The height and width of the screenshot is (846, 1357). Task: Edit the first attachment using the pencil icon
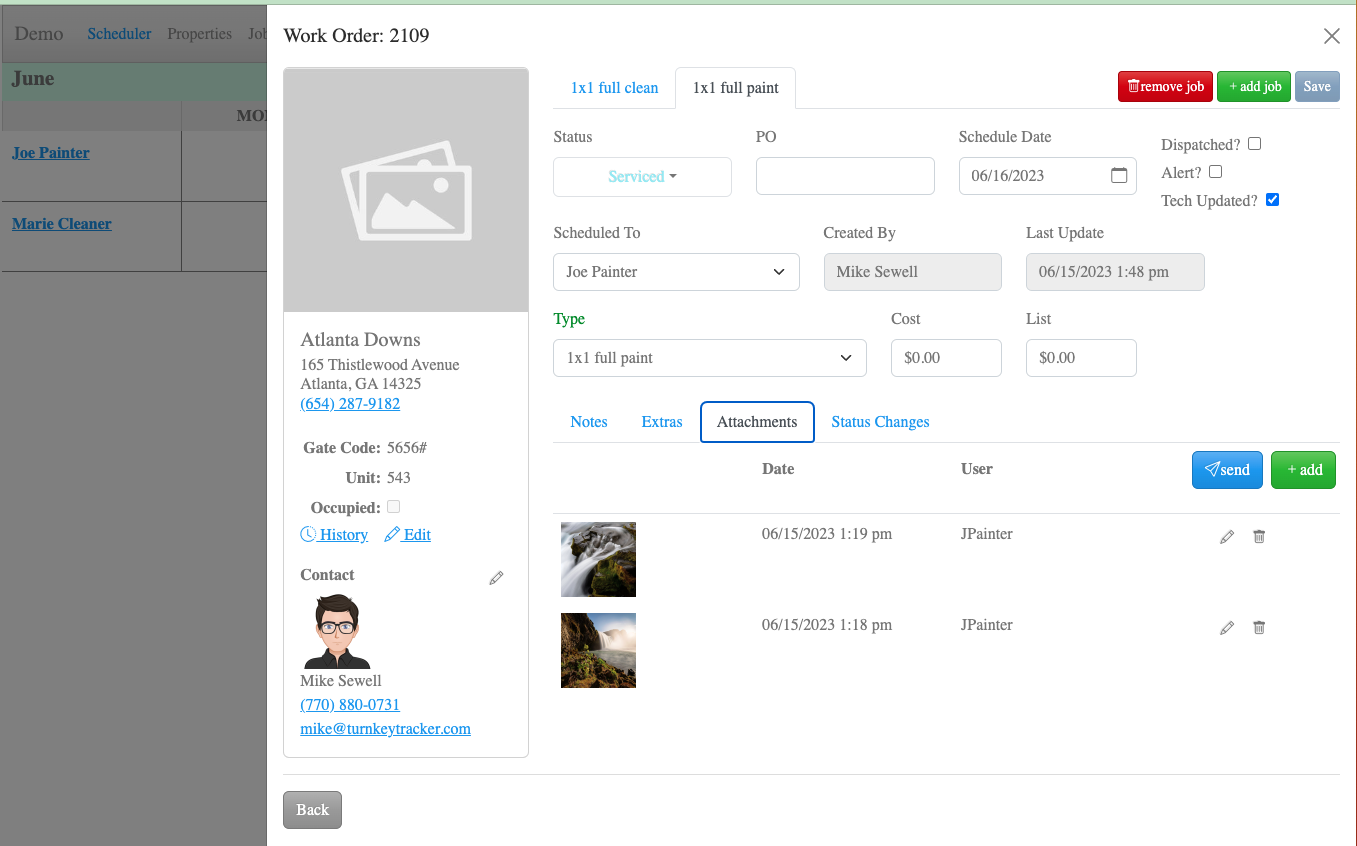tap(1227, 537)
